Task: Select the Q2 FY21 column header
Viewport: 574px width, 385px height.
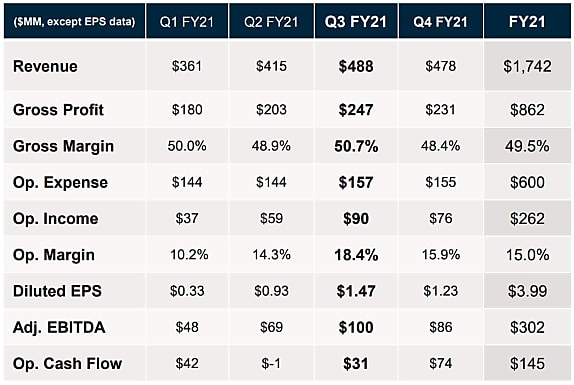Action: (271, 22)
